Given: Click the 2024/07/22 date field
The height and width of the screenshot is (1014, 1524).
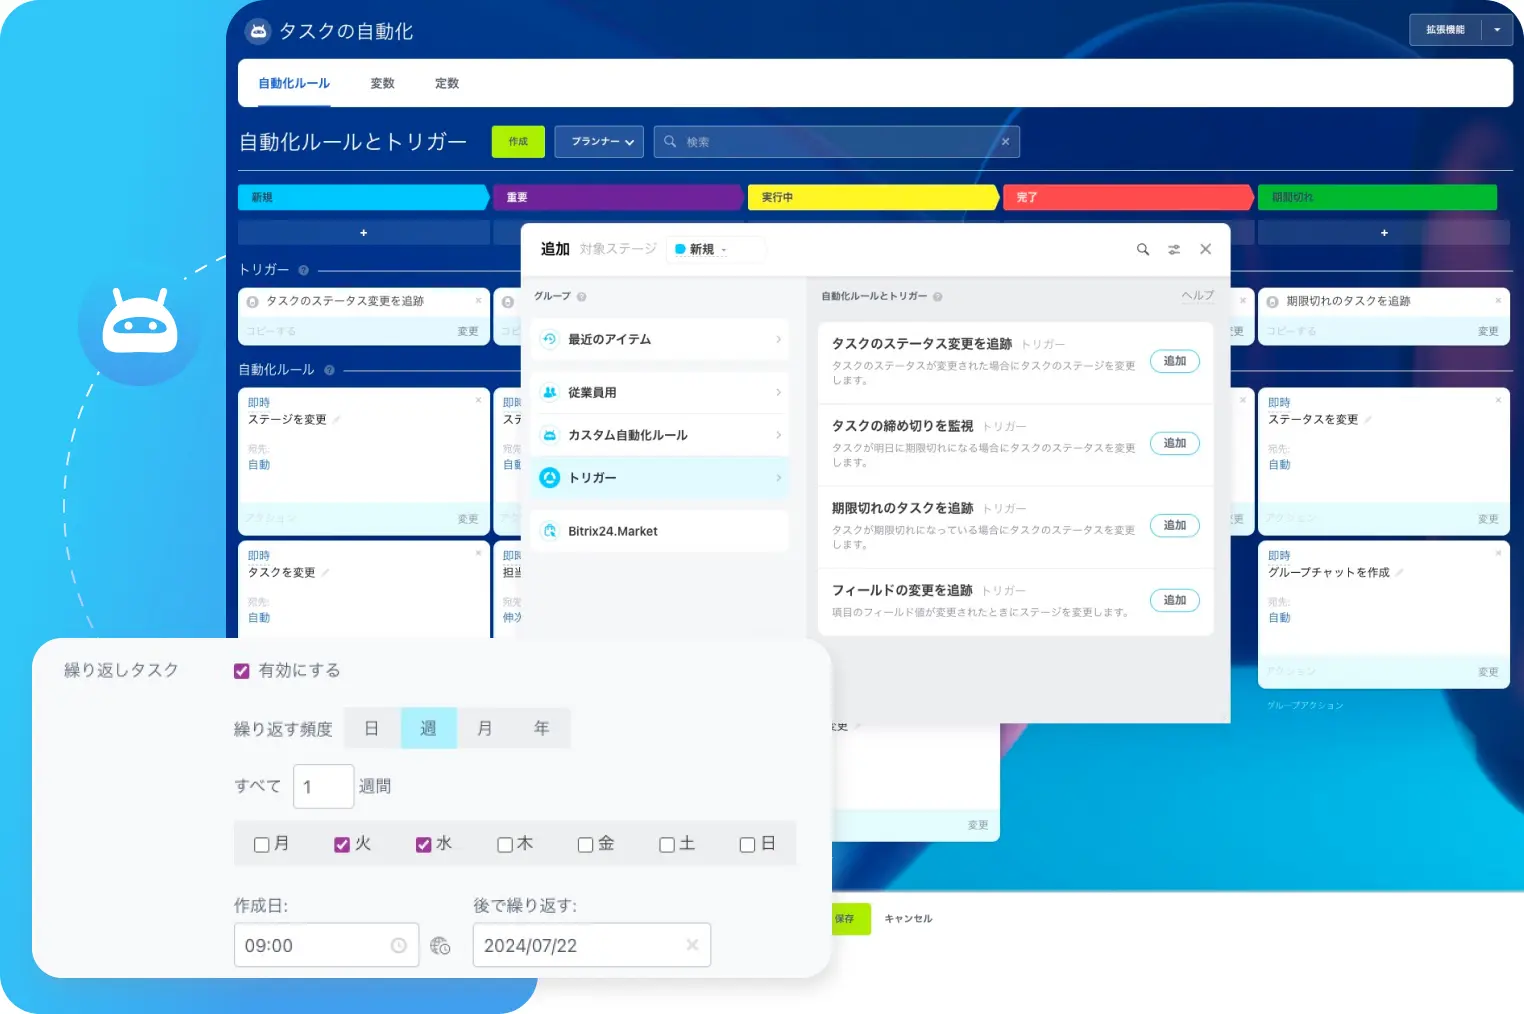Looking at the screenshot, I should coord(592,945).
